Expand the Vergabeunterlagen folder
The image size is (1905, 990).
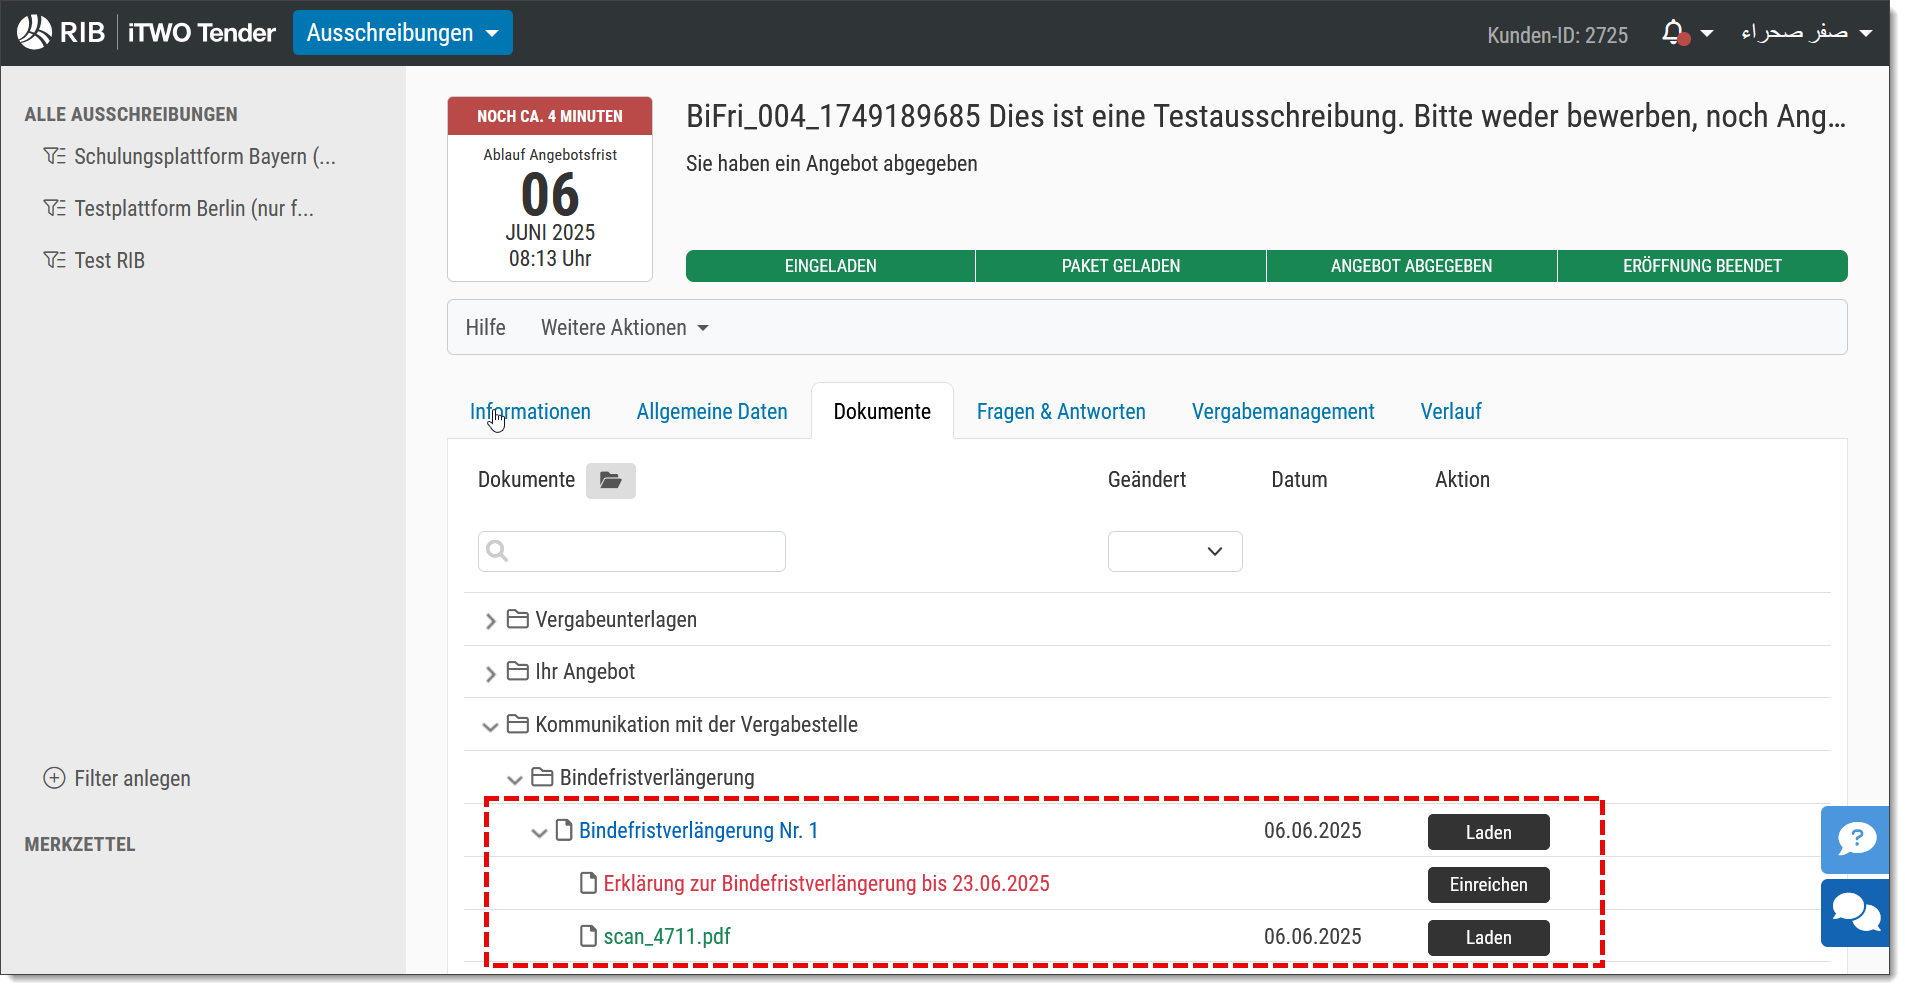(x=490, y=621)
